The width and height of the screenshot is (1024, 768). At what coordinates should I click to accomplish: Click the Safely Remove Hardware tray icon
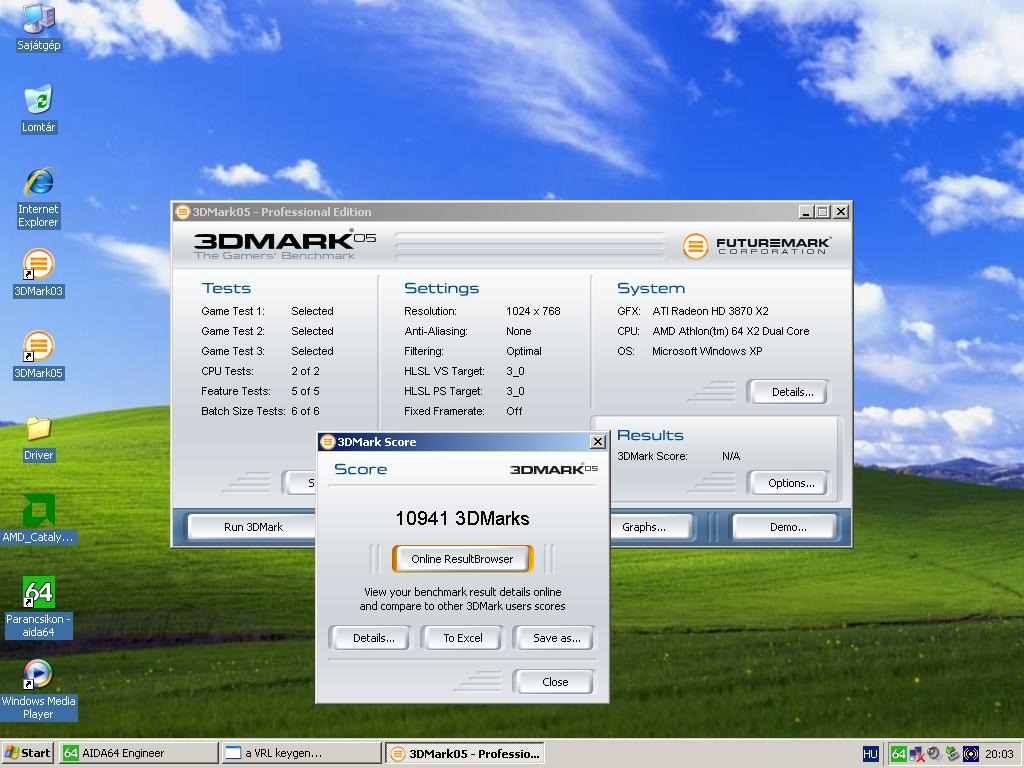point(952,754)
